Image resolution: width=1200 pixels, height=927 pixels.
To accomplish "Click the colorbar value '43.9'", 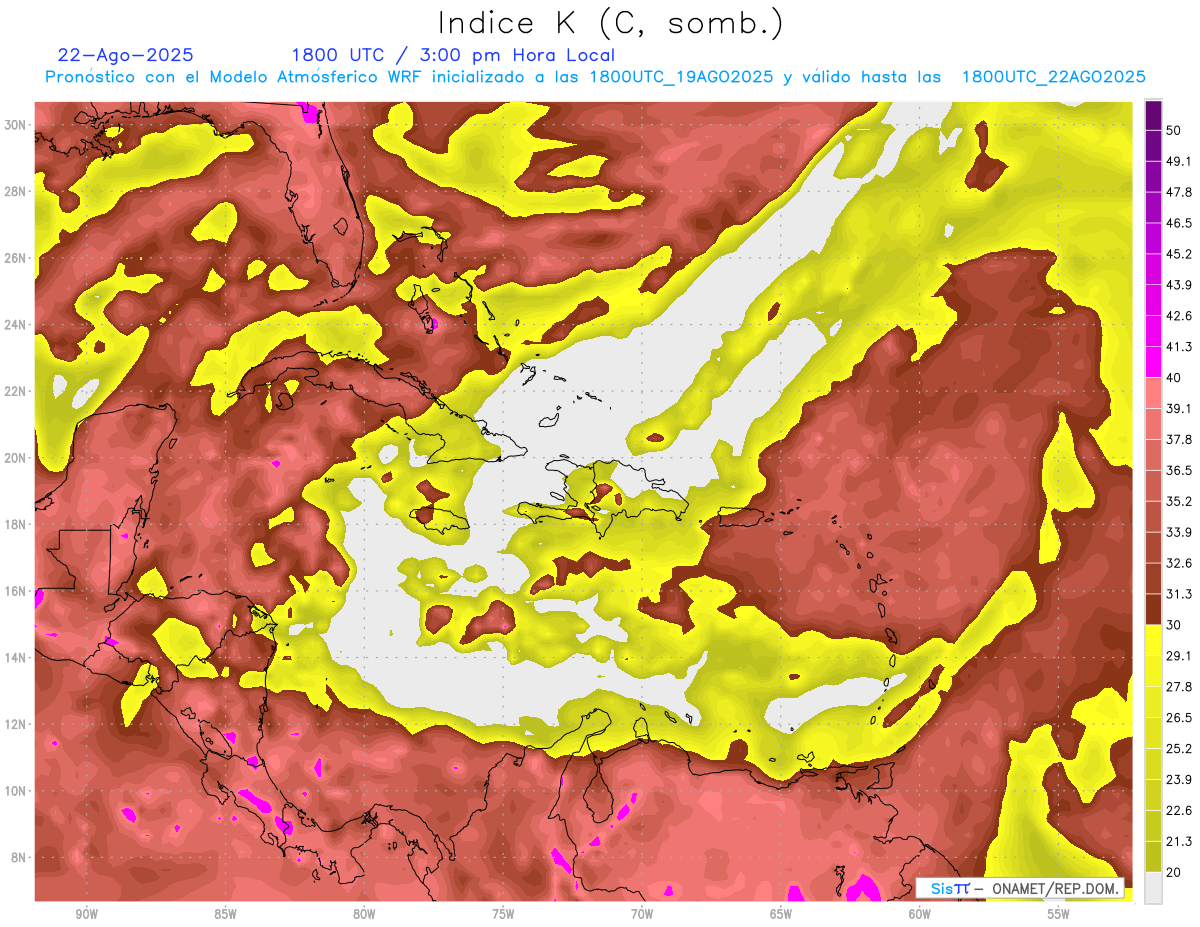I will click(1178, 285).
